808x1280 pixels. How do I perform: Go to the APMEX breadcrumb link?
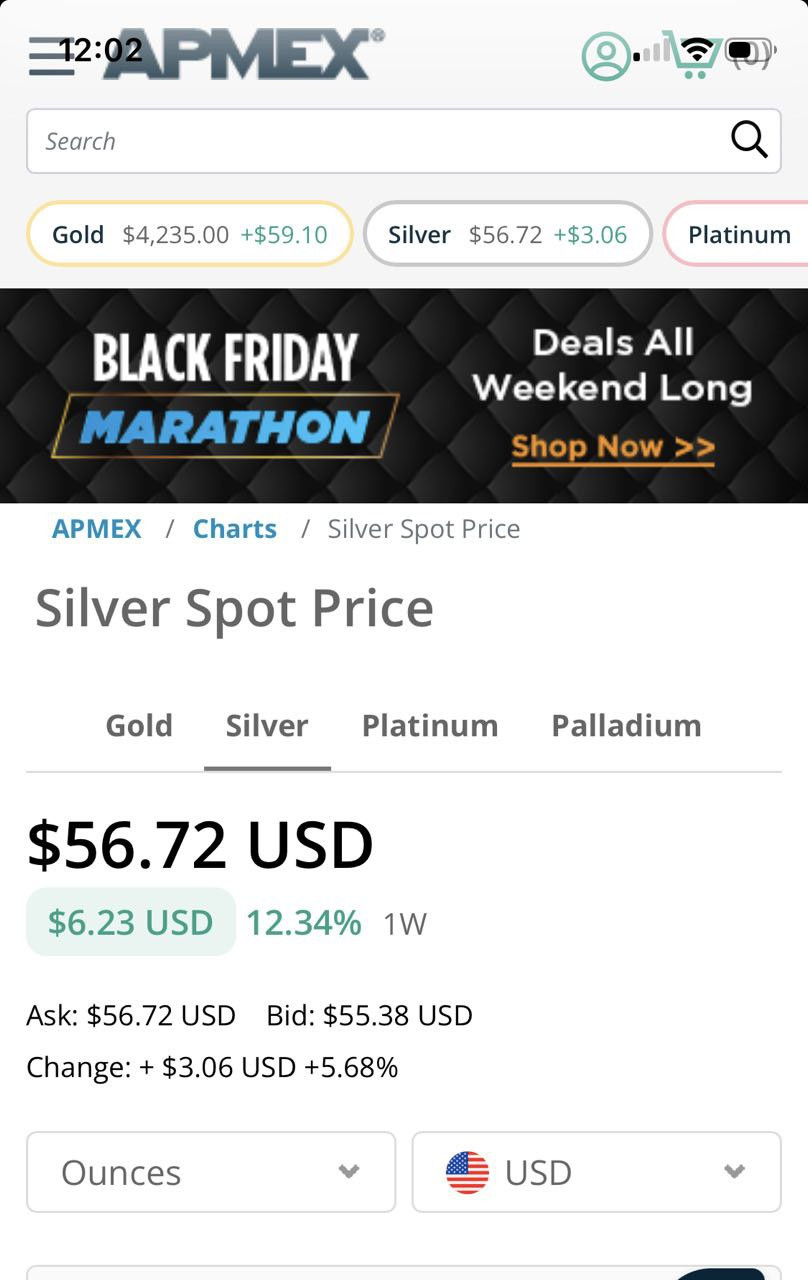point(97,528)
